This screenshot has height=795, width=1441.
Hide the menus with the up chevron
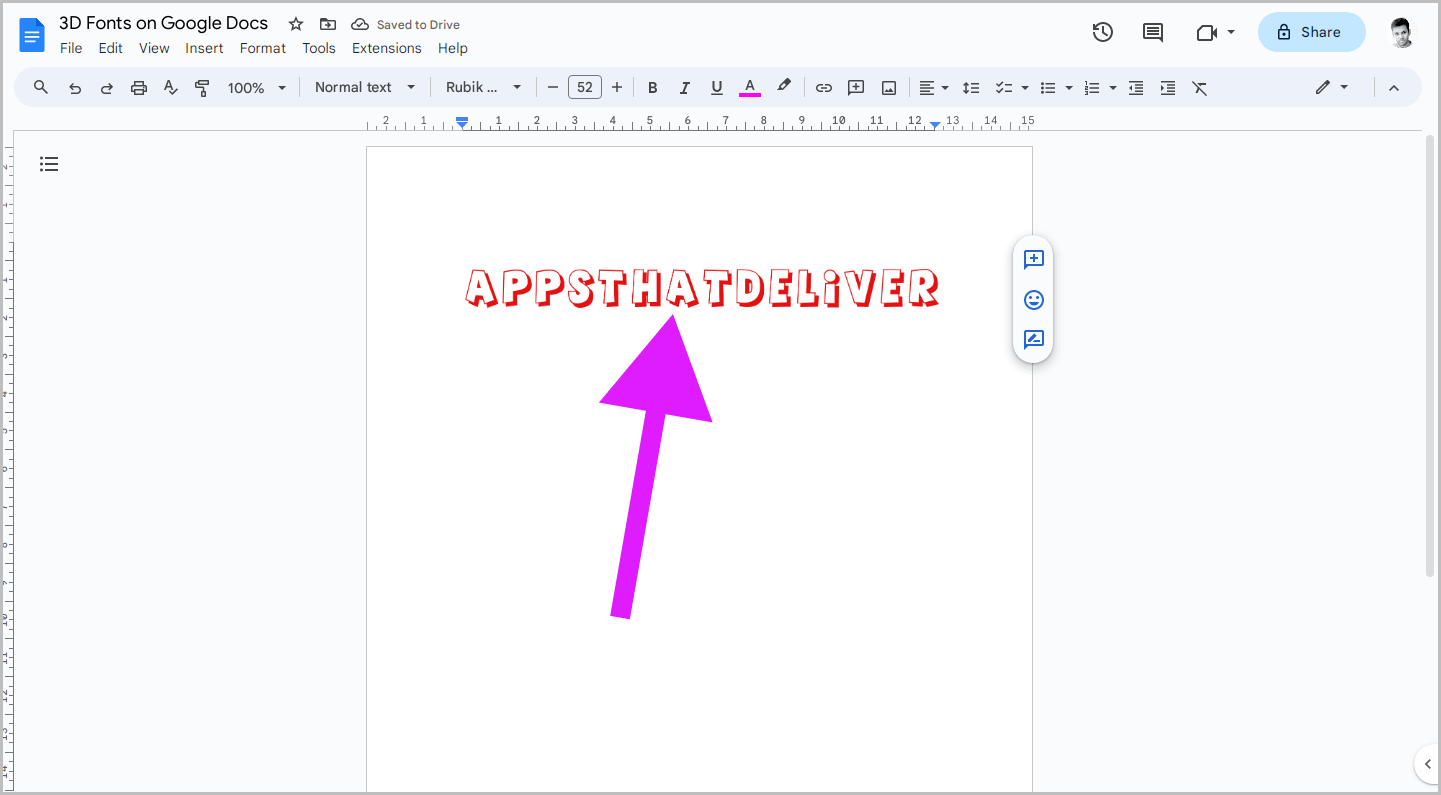pyautogui.click(x=1394, y=88)
